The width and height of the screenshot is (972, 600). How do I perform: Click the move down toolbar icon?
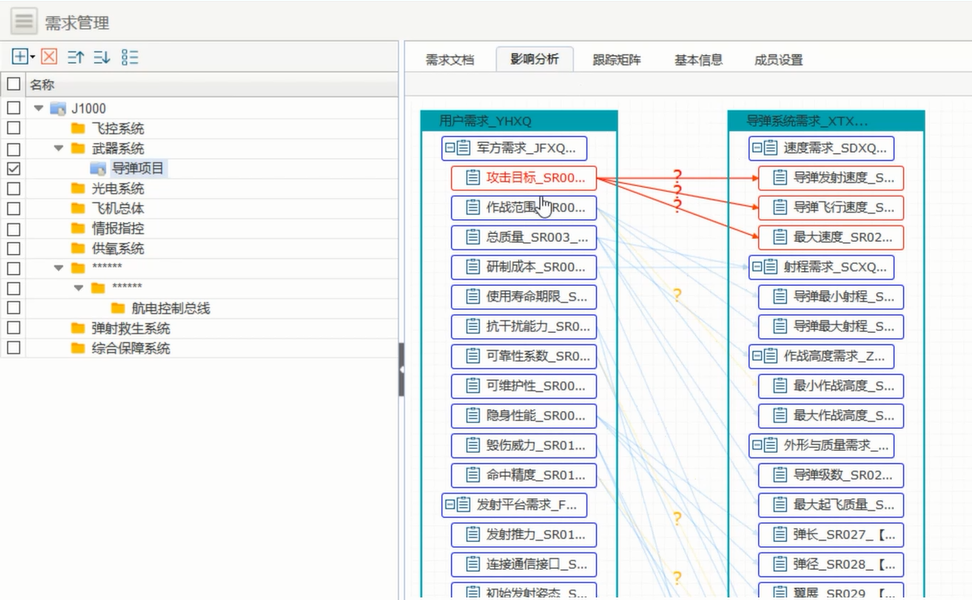coord(102,57)
